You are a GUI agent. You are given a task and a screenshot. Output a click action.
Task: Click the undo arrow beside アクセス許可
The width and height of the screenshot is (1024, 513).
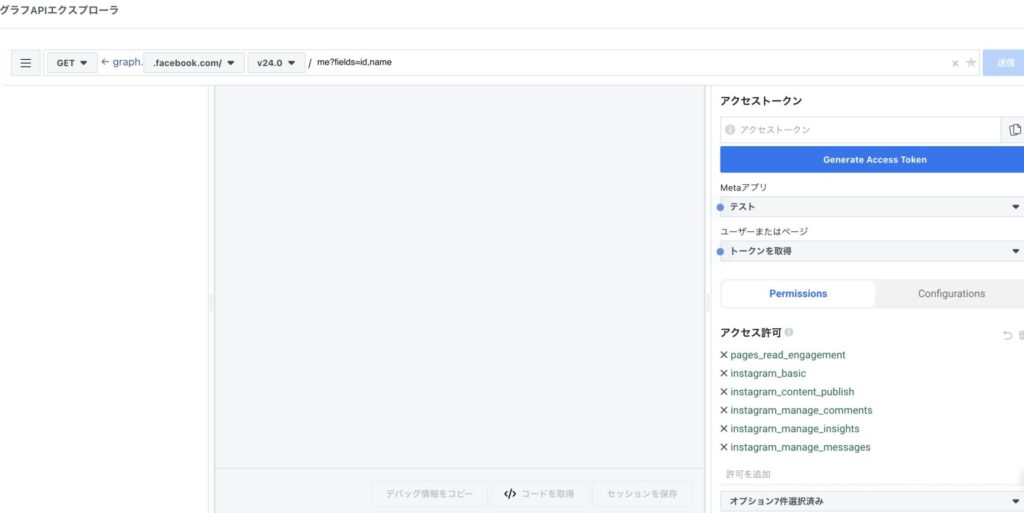1007,335
